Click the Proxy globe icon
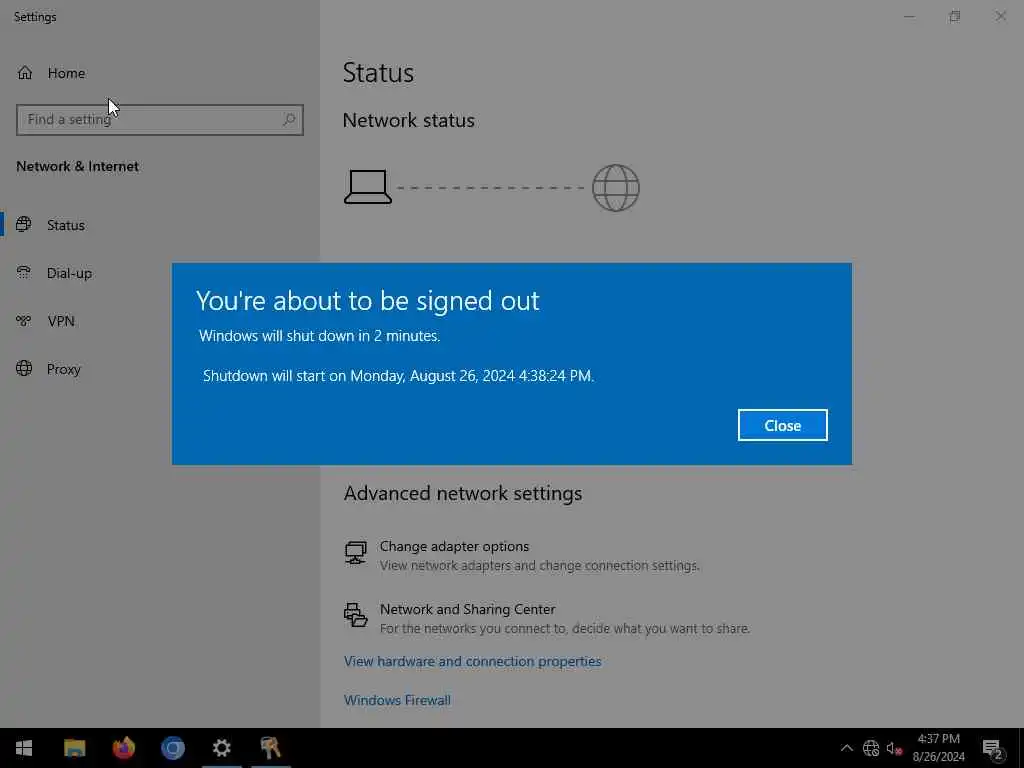1024x768 pixels. click(x=24, y=368)
